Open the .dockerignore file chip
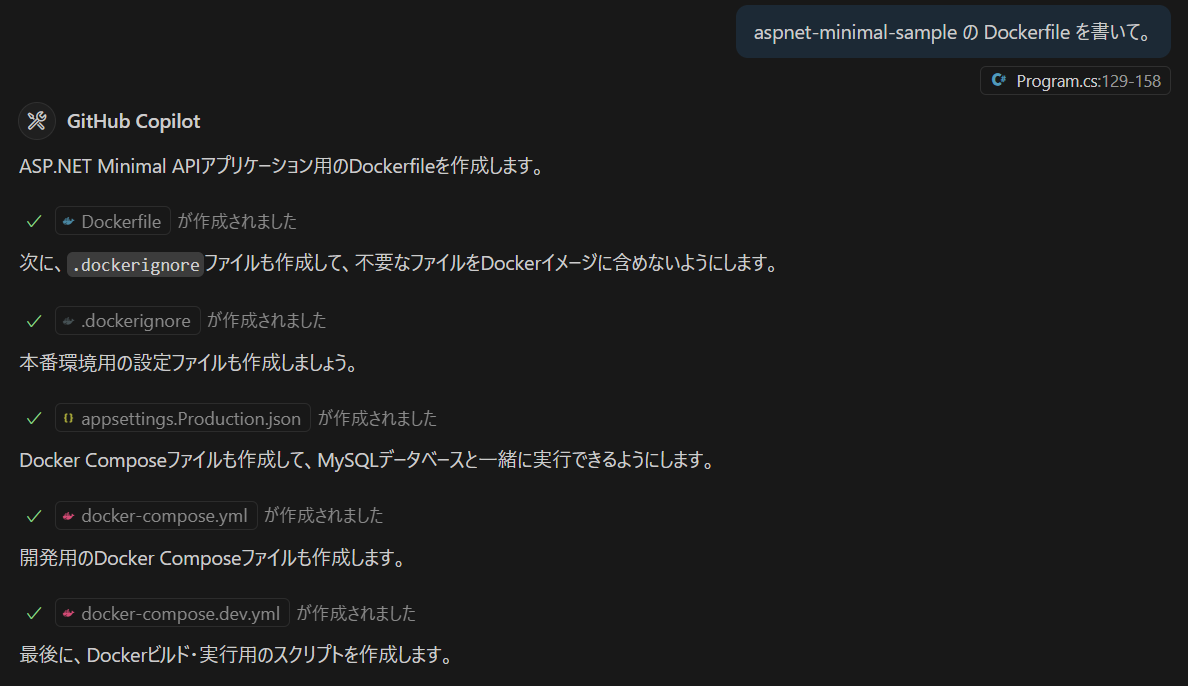 tap(136, 320)
